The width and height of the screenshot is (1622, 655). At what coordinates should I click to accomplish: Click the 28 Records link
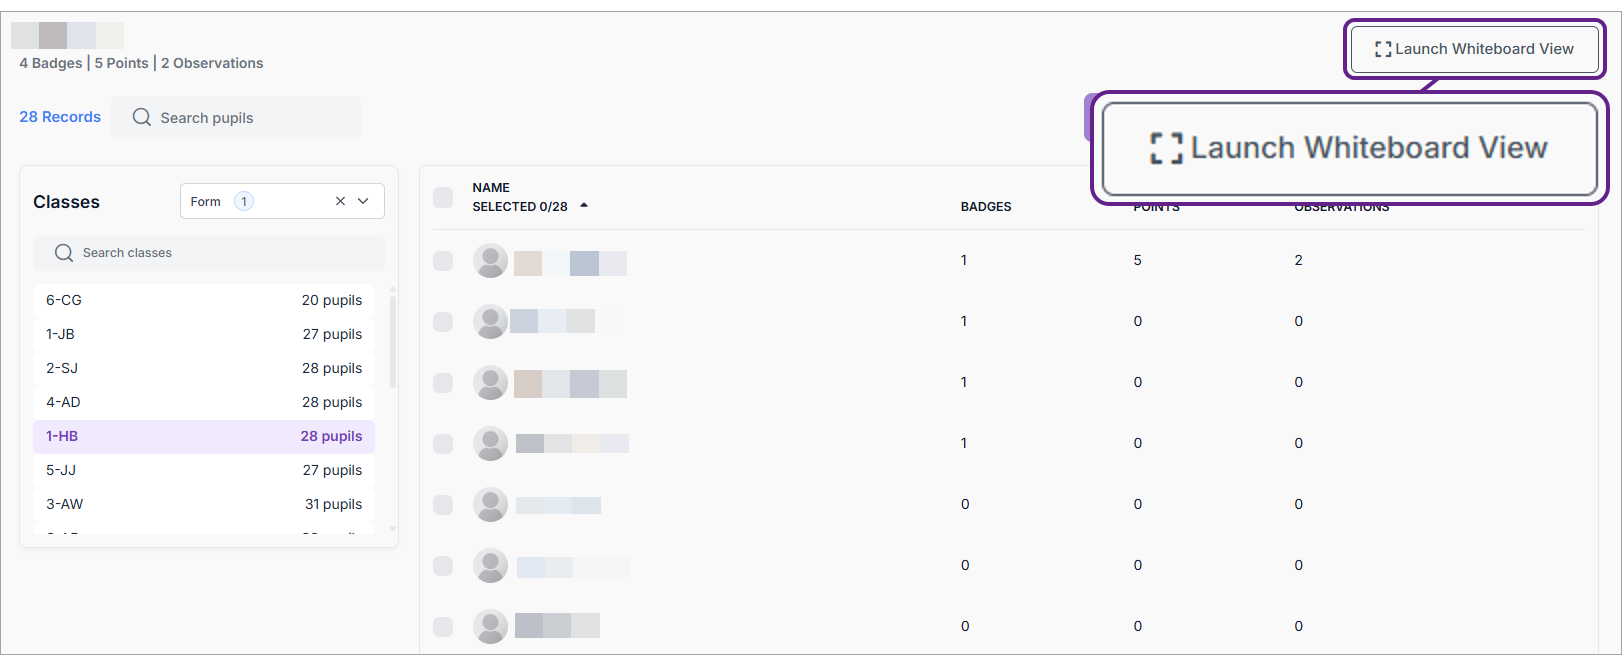click(60, 117)
